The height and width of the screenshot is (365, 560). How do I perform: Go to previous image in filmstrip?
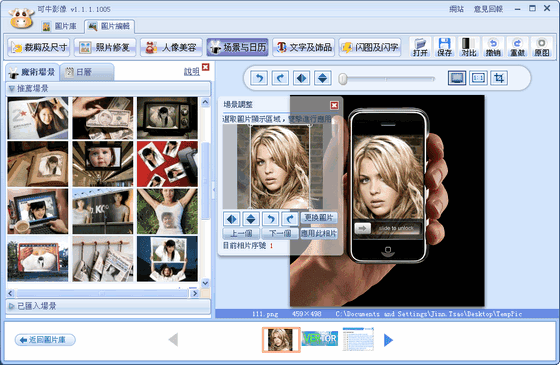(x=173, y=340)
